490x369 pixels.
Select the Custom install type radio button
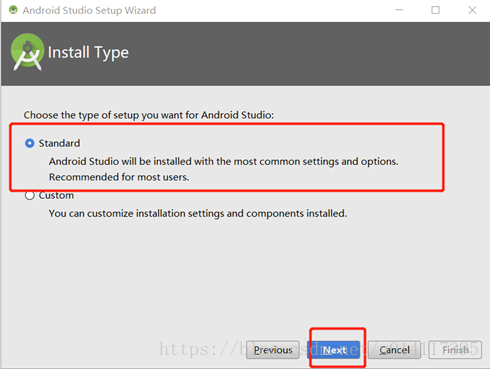pos(30,195)
